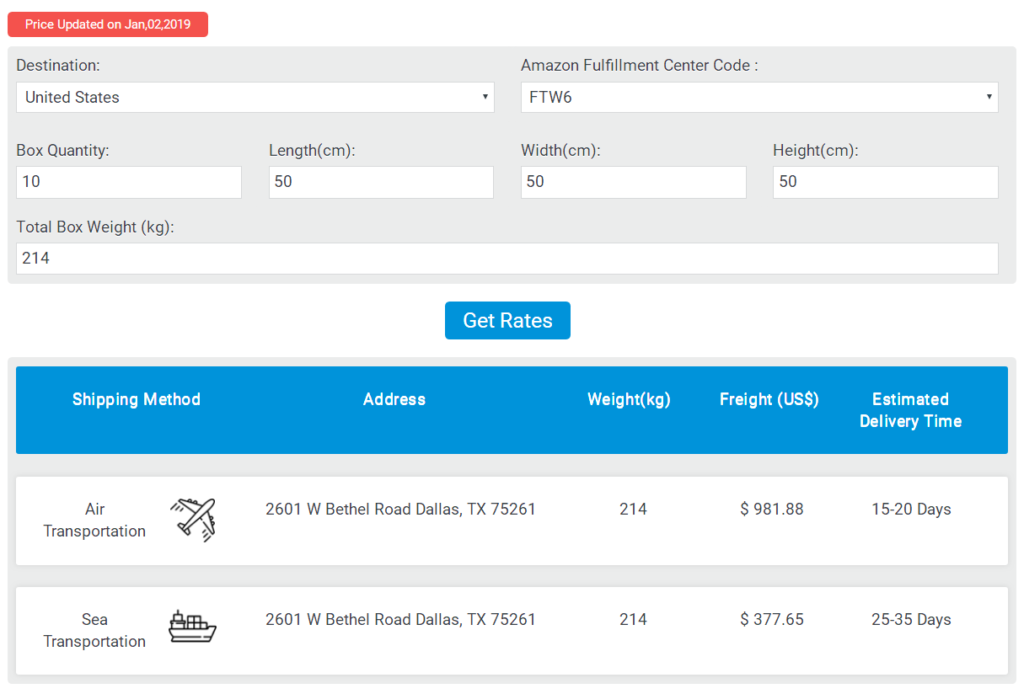Click the airplane icon for Air Transportation
The height and width of the screenshot is (694, 1024).
click(193, 520)
